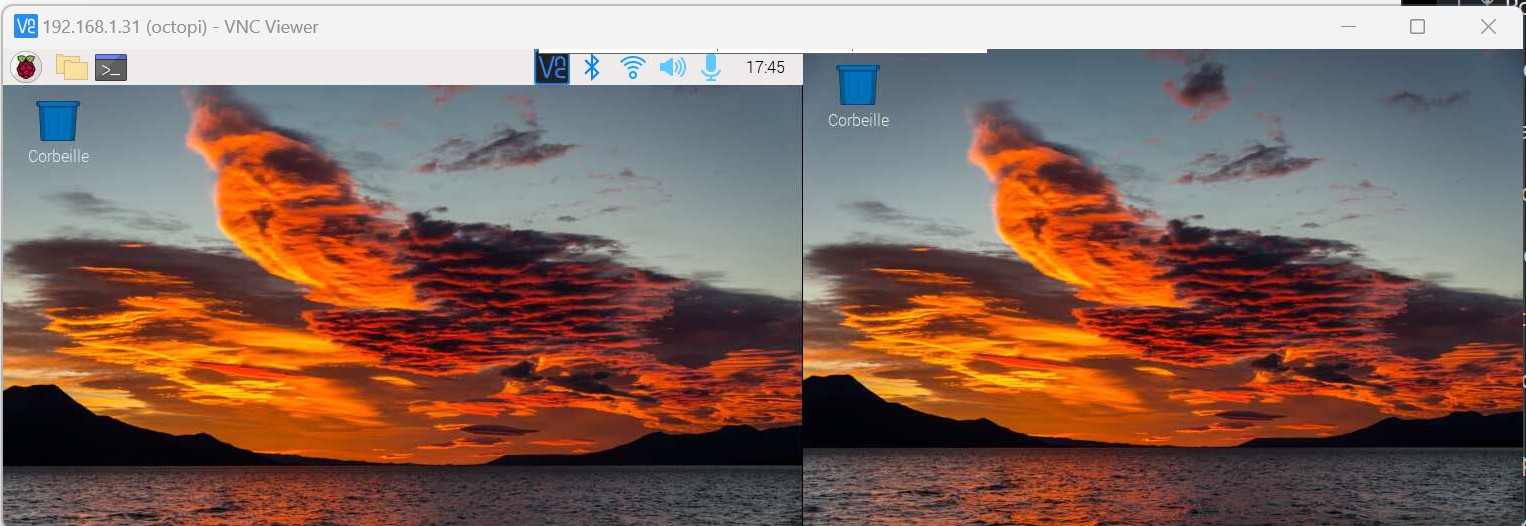Viewport: 1526px width, 526px height.
Task: Click the 17:45 panel clock
Action: (x=765, y=68)
